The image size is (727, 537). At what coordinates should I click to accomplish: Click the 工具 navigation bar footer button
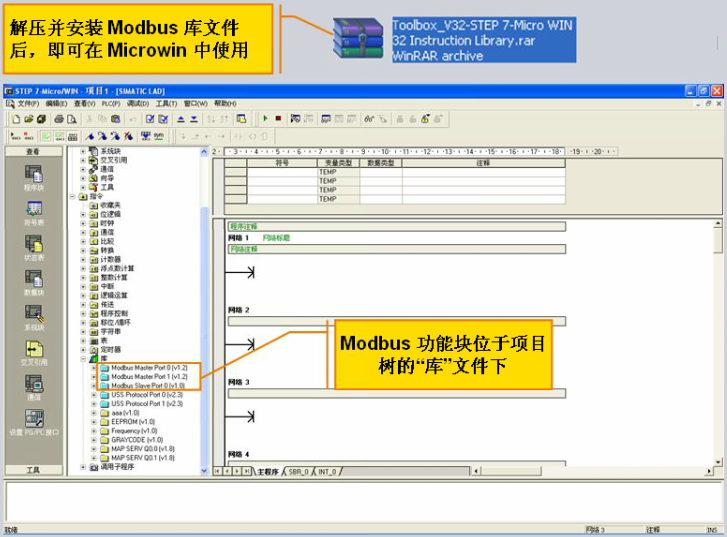click(x=33, y=470)
